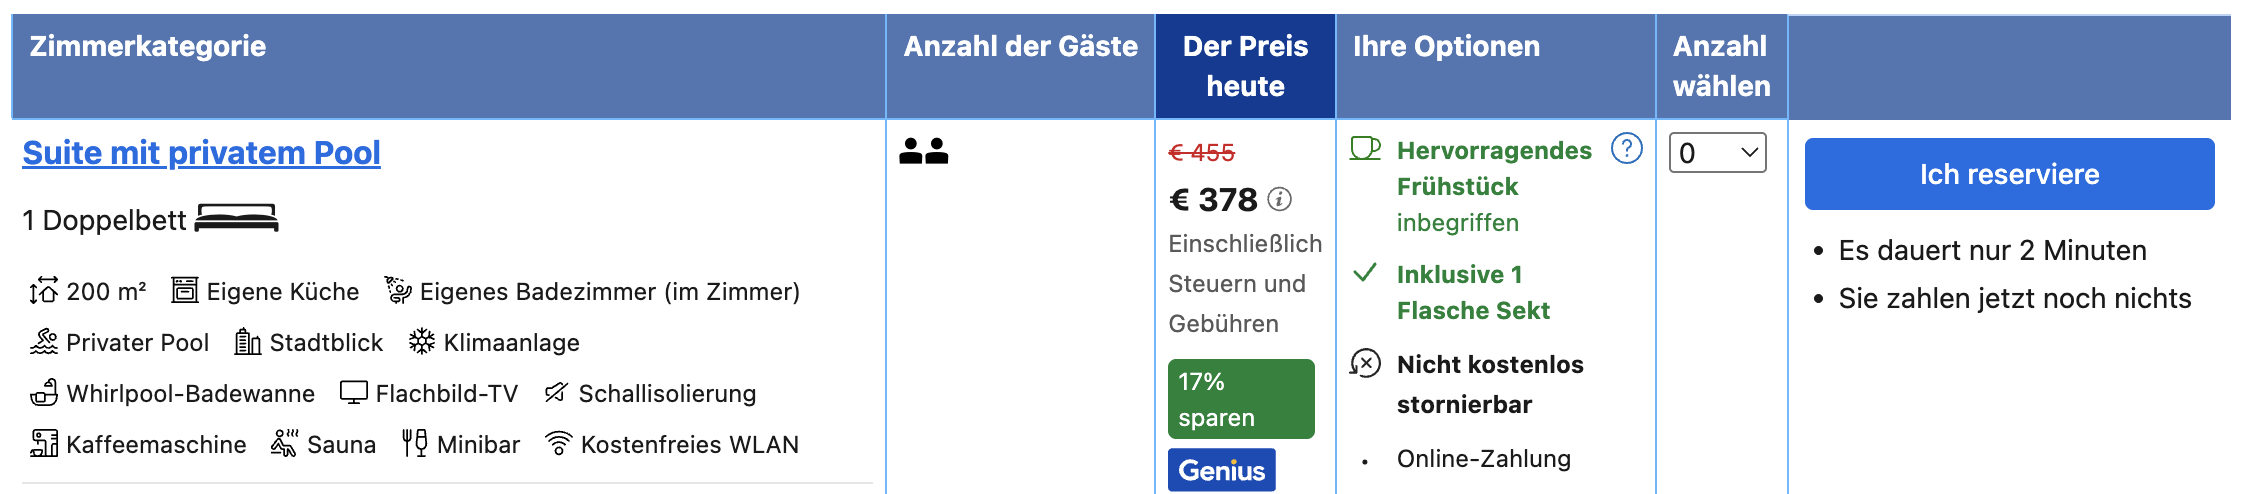The height and width of the screenshot is (494, 2244).
Task: Click the Privater Pool swimmer icon
Action: click(44, 342)
